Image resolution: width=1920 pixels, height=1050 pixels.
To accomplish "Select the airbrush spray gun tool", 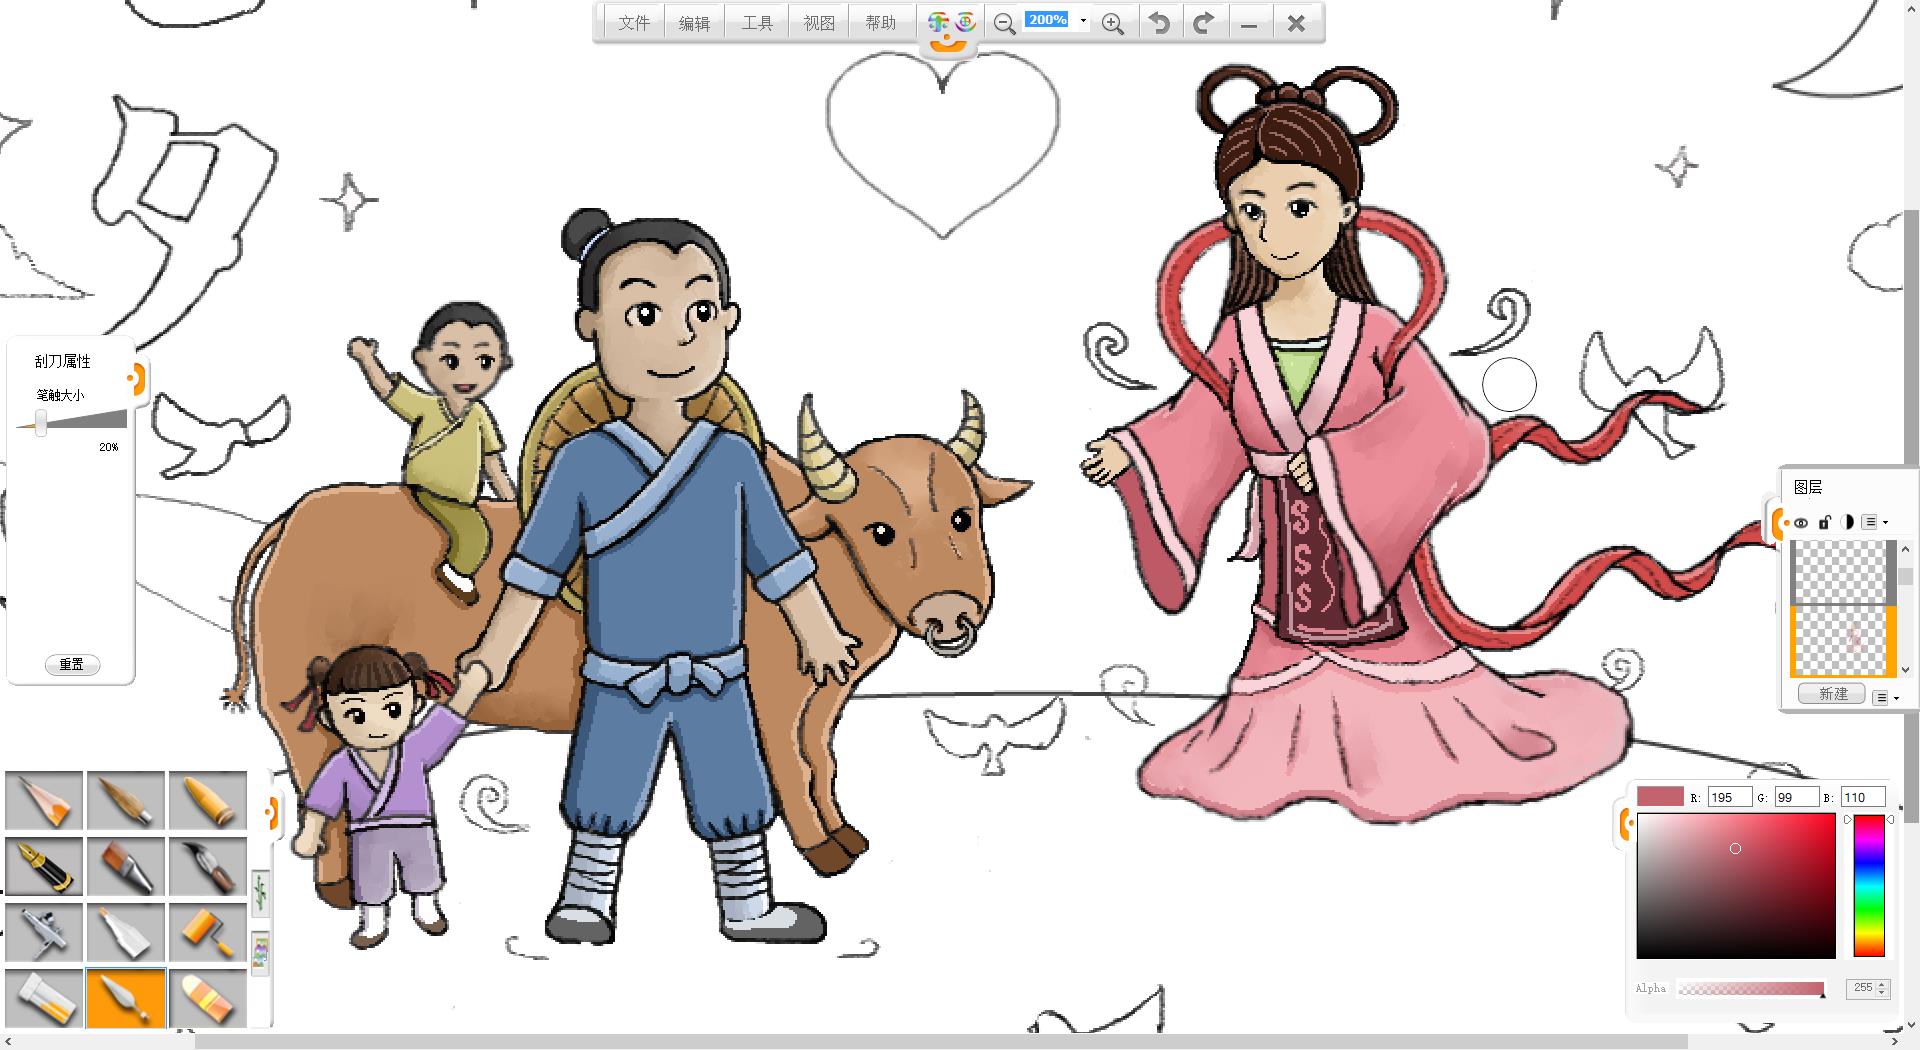I will [45, 932].
